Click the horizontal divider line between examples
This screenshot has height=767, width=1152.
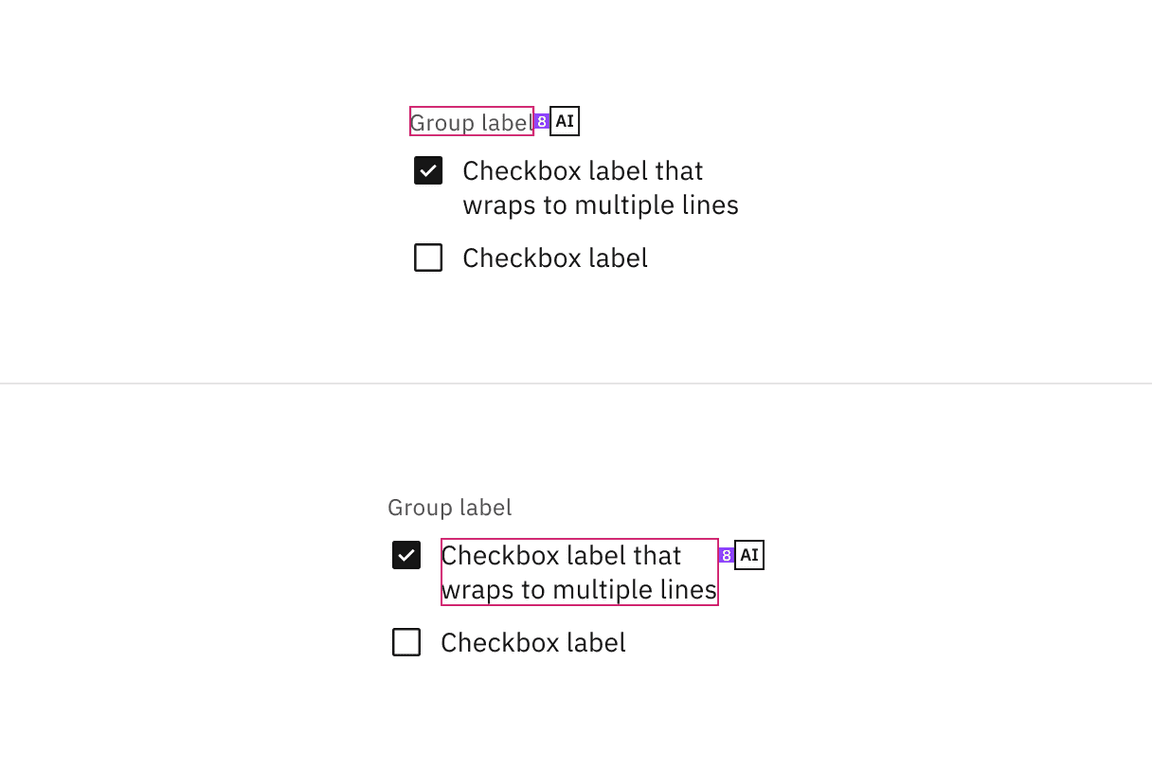click(576, 382)
